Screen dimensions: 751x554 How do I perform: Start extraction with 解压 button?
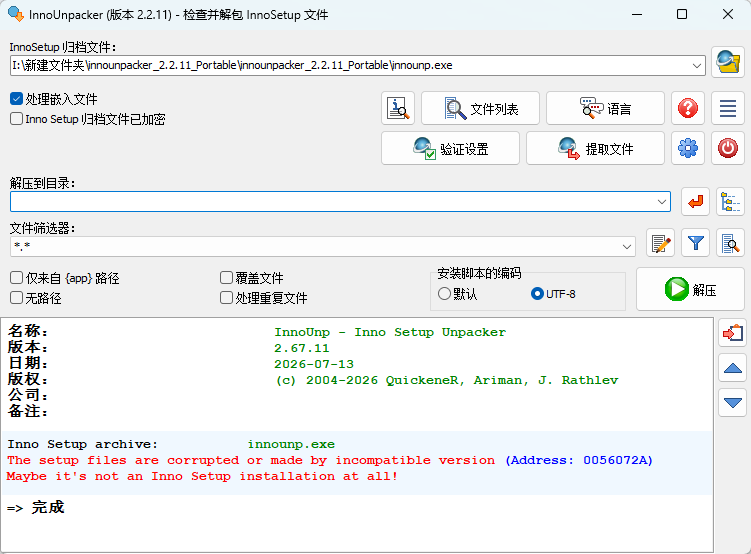click(x=690, y=289)
